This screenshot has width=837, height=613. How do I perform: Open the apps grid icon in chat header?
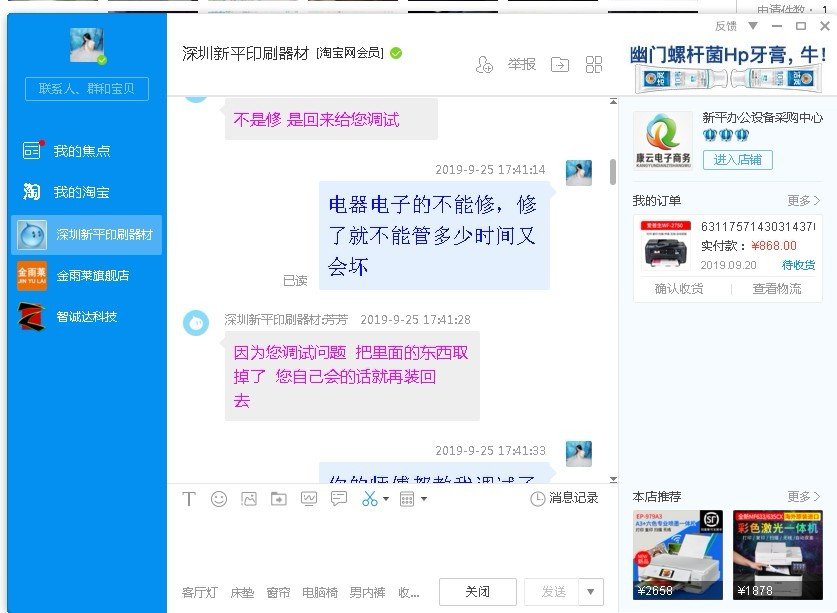coord(594,63)
